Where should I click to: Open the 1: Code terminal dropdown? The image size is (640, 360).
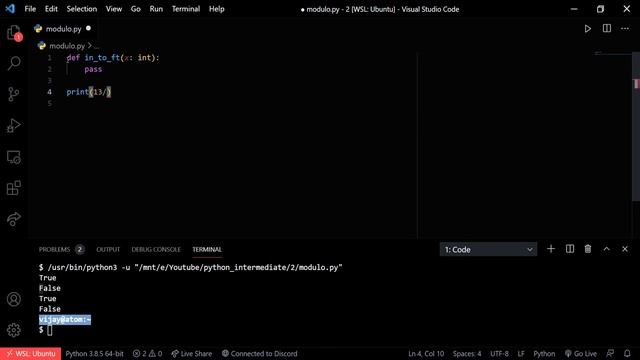488,249
